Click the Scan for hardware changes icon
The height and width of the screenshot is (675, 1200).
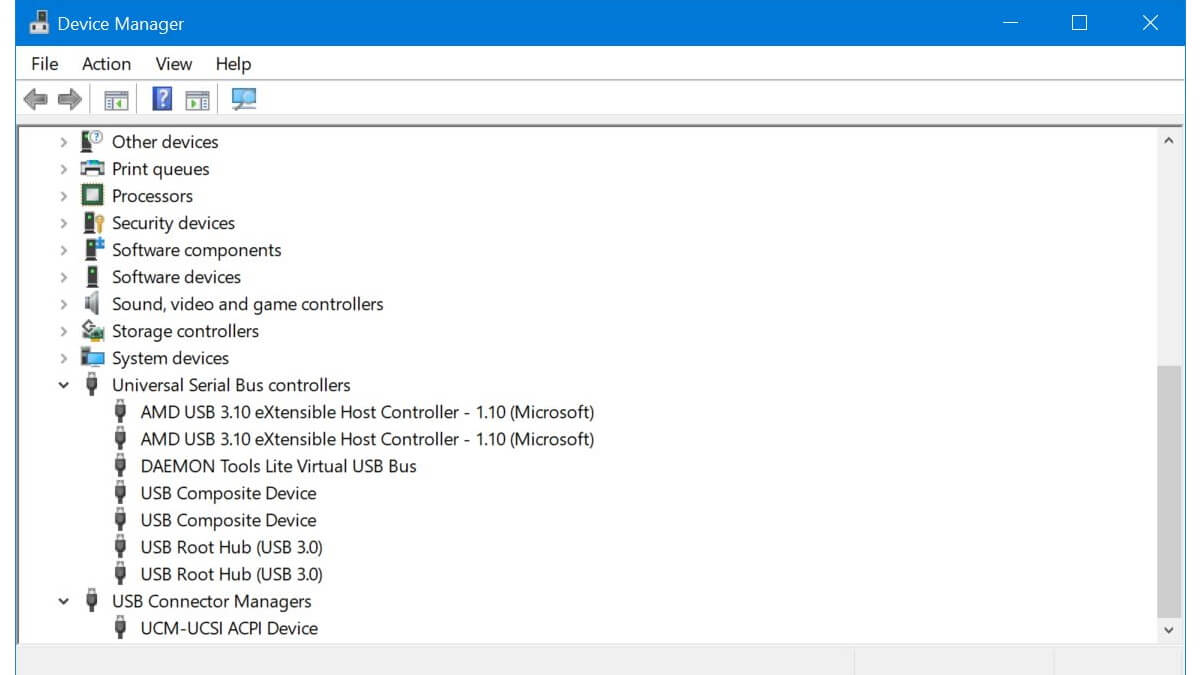tap(244, 99)
